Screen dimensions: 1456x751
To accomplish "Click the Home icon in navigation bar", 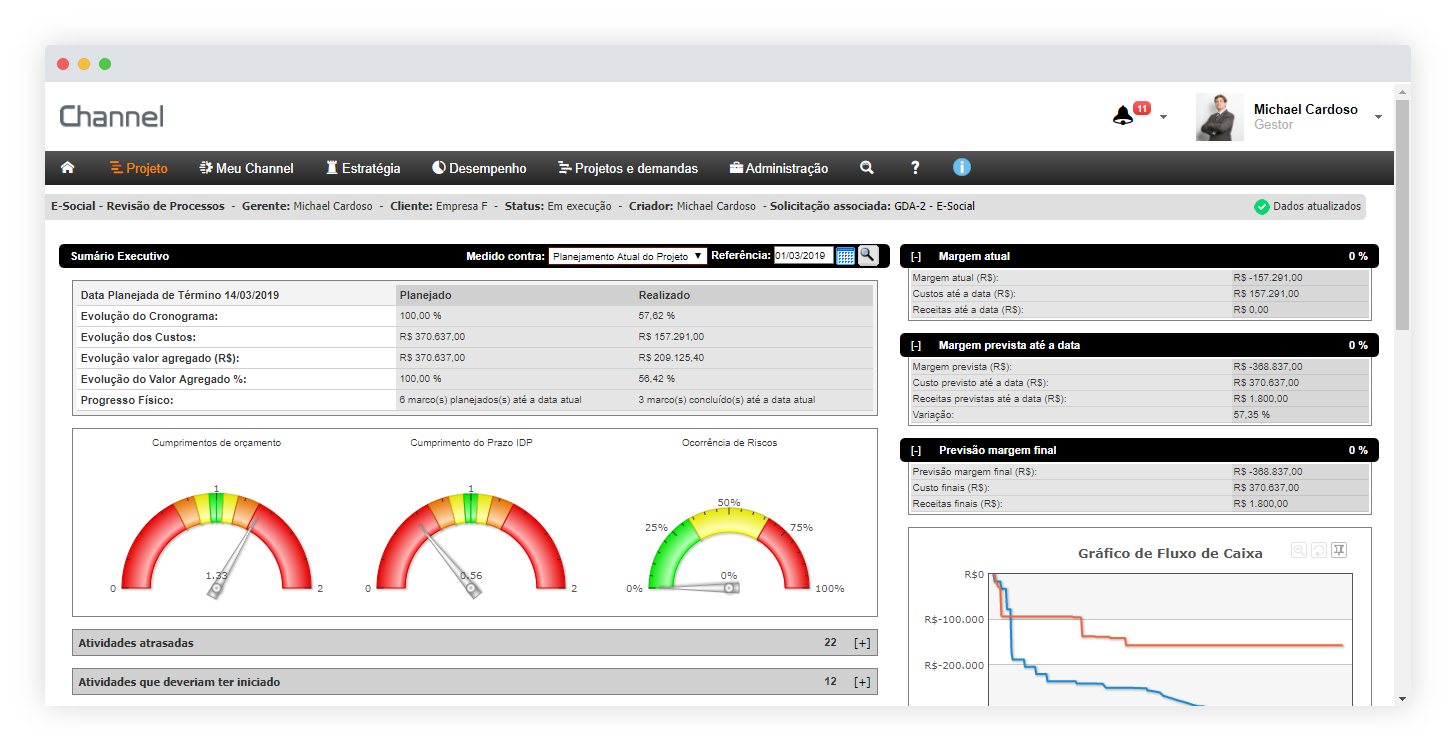I will [68, 168].
